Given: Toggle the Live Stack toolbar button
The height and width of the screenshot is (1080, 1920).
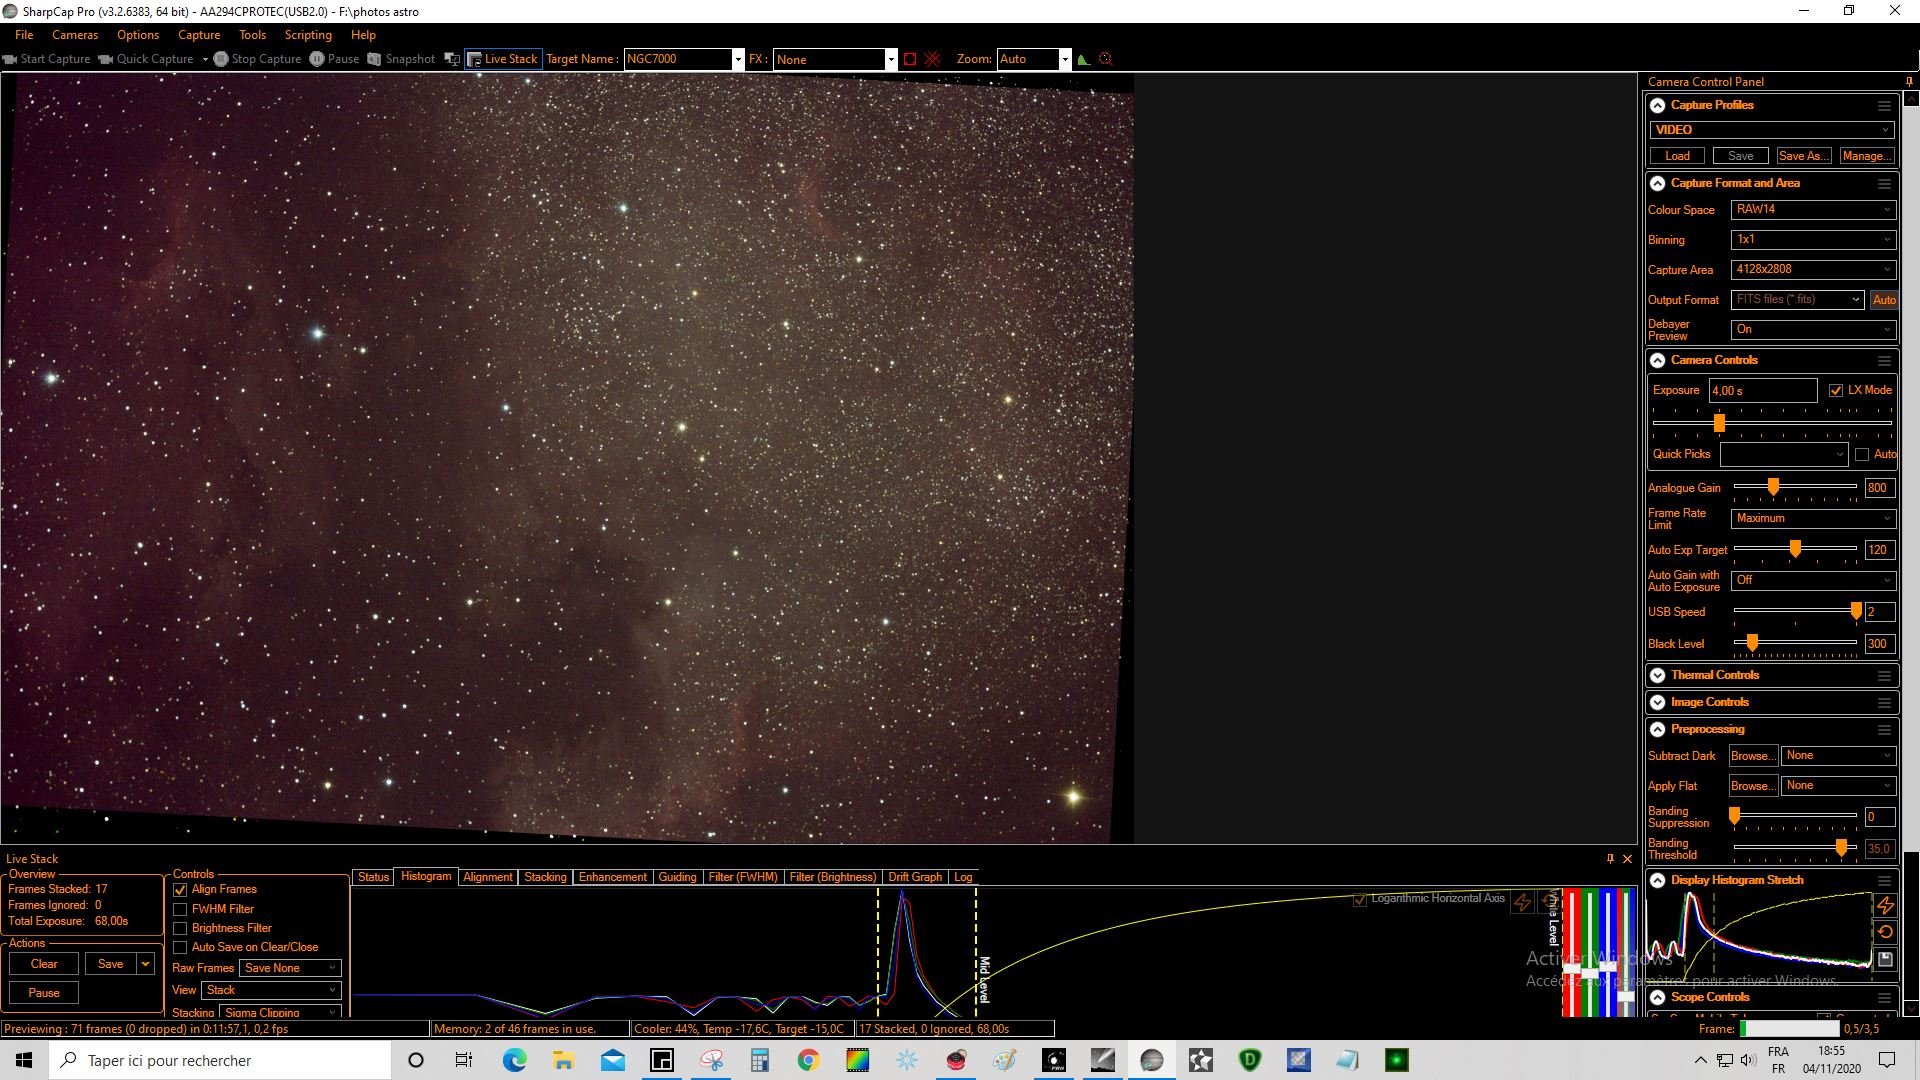Looking at the screenshot, I should [503, 59].
